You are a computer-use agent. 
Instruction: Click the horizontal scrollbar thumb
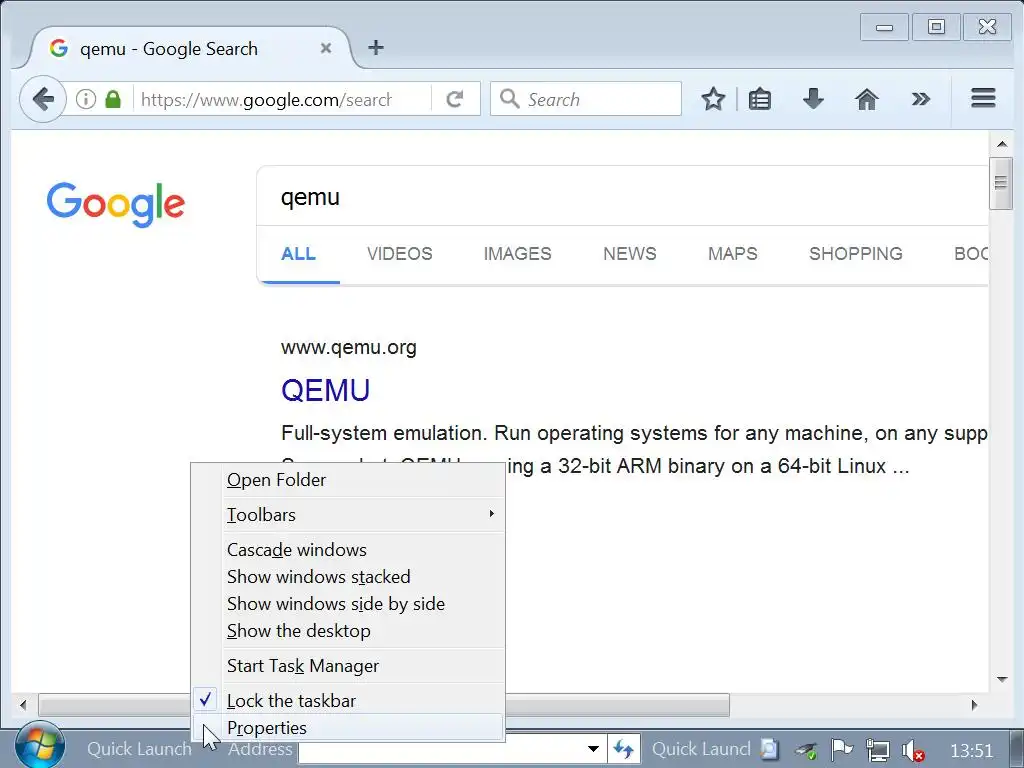(383, 705)
